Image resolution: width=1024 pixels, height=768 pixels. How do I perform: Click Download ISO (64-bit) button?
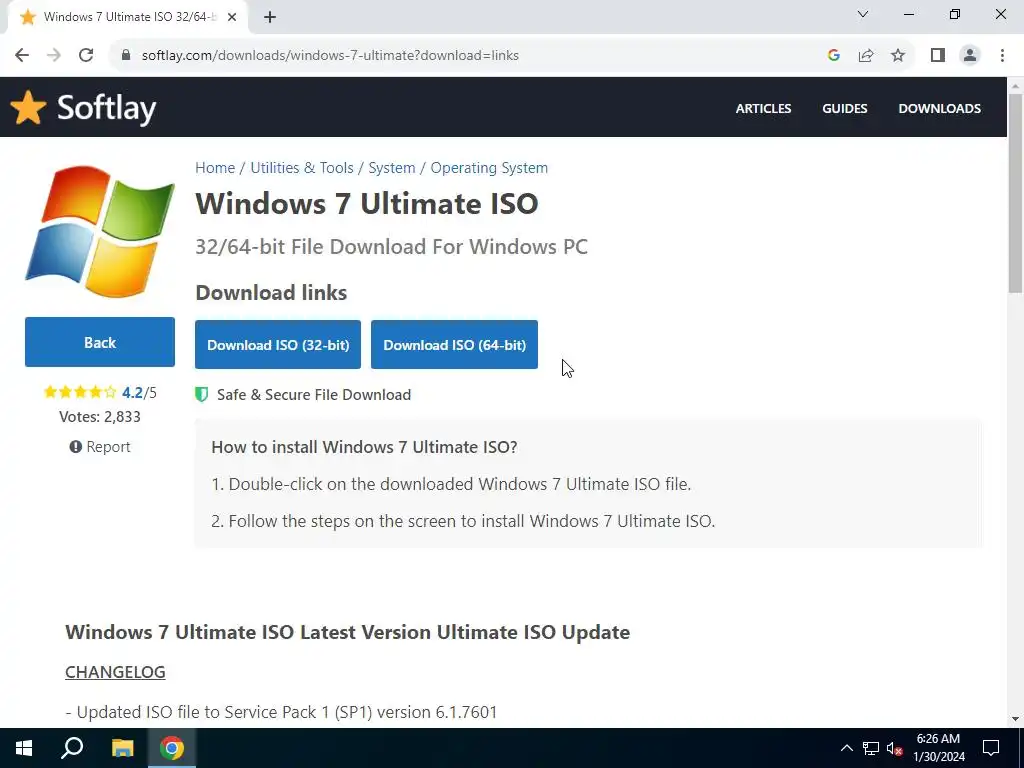click(x=455, y=345)
